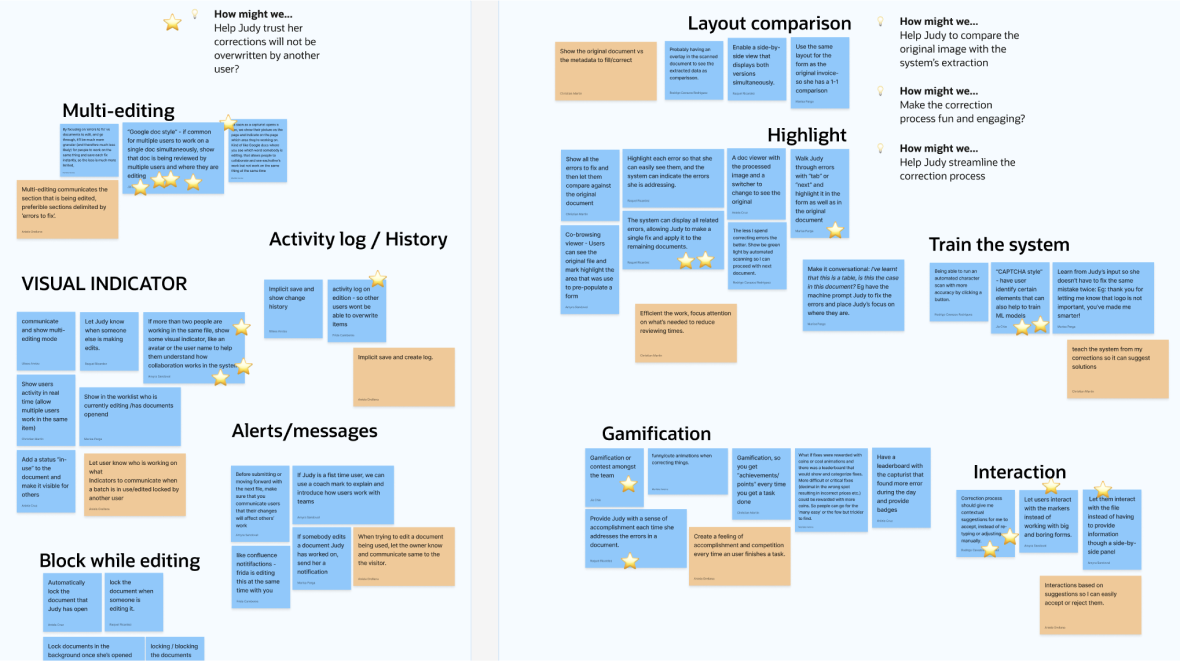Click the star on the 'Walk Judy through errors' note

[x=835, y=230]
